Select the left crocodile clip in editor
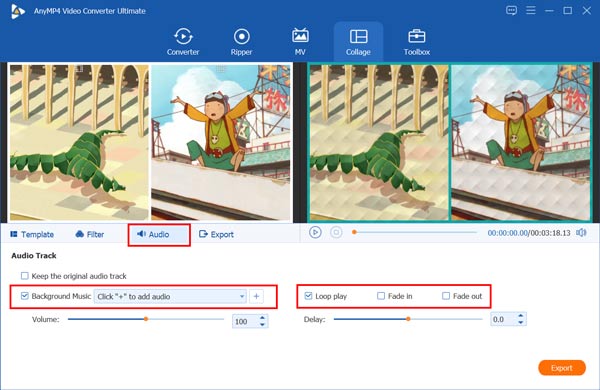The height and width of the screenshot is (390, 600). [x=78, y=142]
